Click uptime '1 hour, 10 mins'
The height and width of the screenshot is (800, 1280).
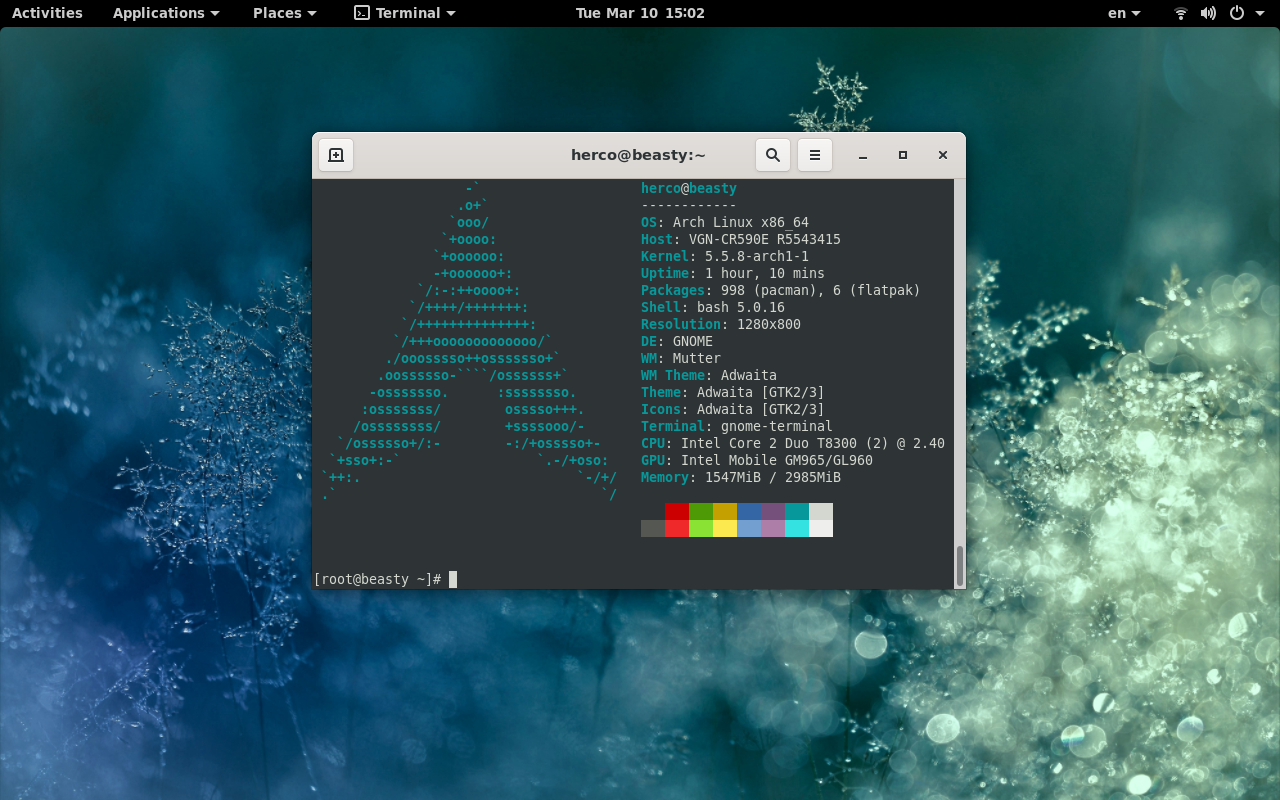tap(765, 273)
